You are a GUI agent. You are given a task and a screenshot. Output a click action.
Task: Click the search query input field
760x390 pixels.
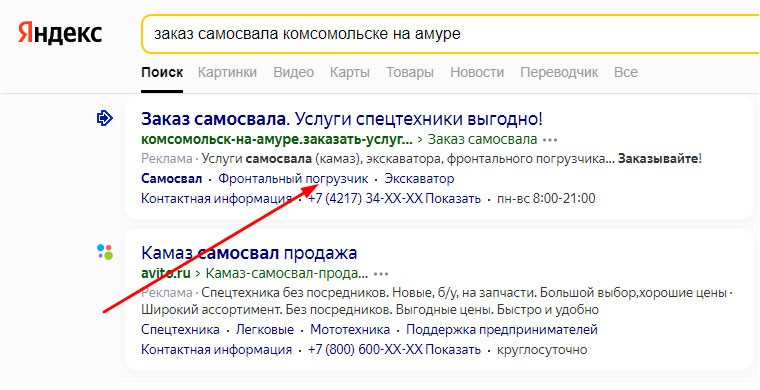coord(451,34)
